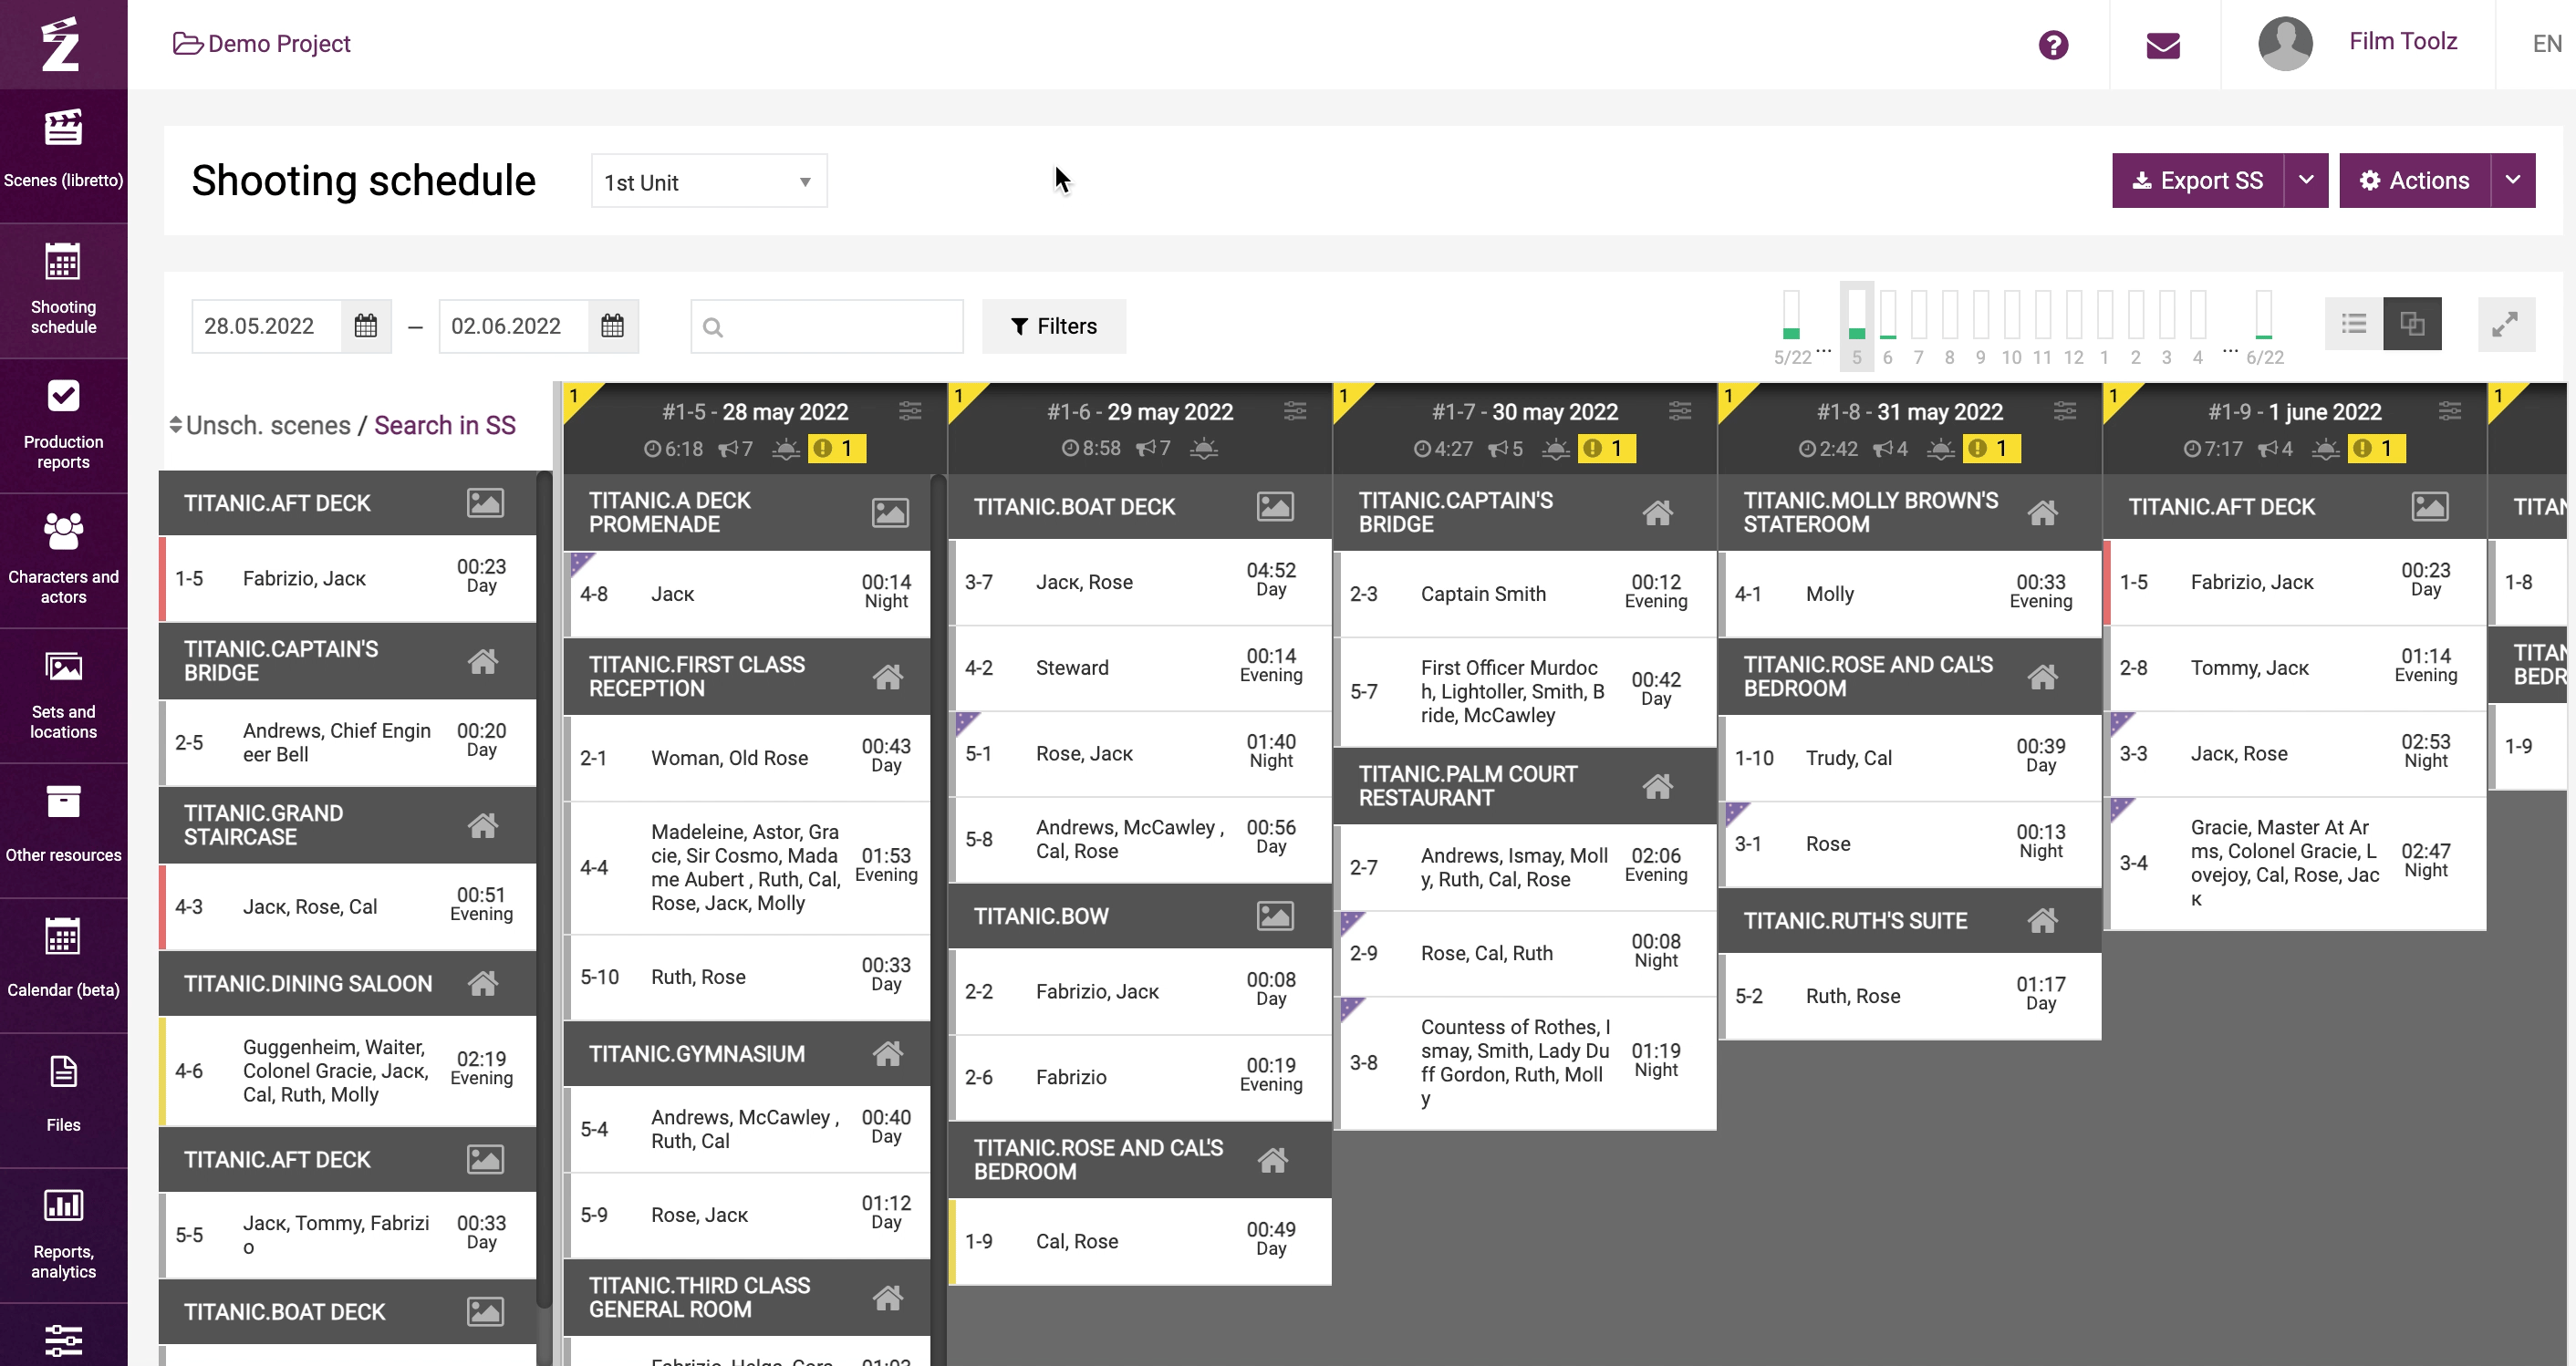2576x1366 pixels.
Task: Open settings for day #1-5 28 may
Action: tap(910, 411)
